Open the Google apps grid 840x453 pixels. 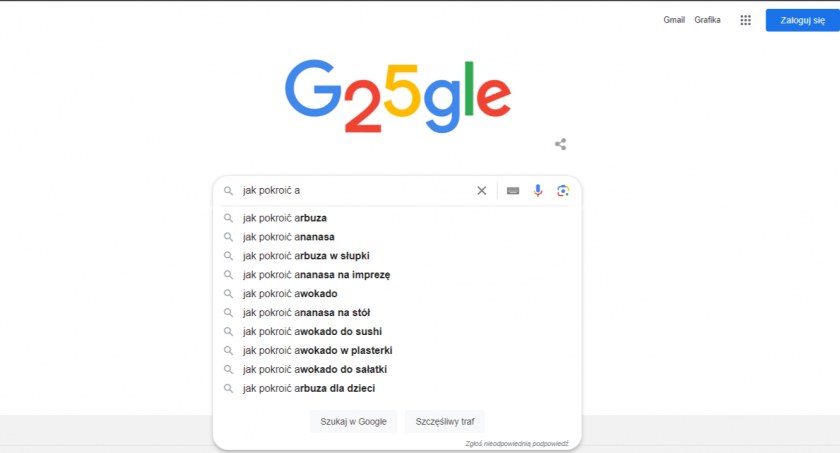[x=745, y=20]
